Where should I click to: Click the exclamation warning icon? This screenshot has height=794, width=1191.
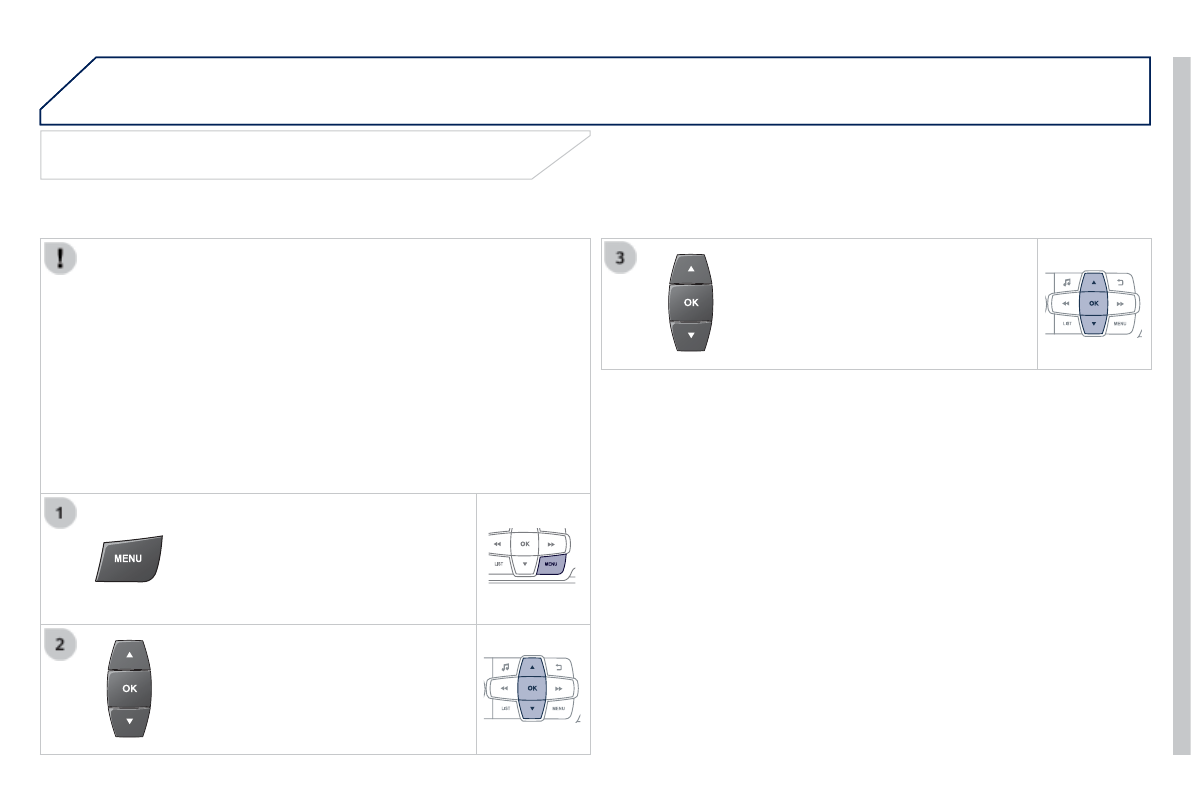[x=61, y=258]
